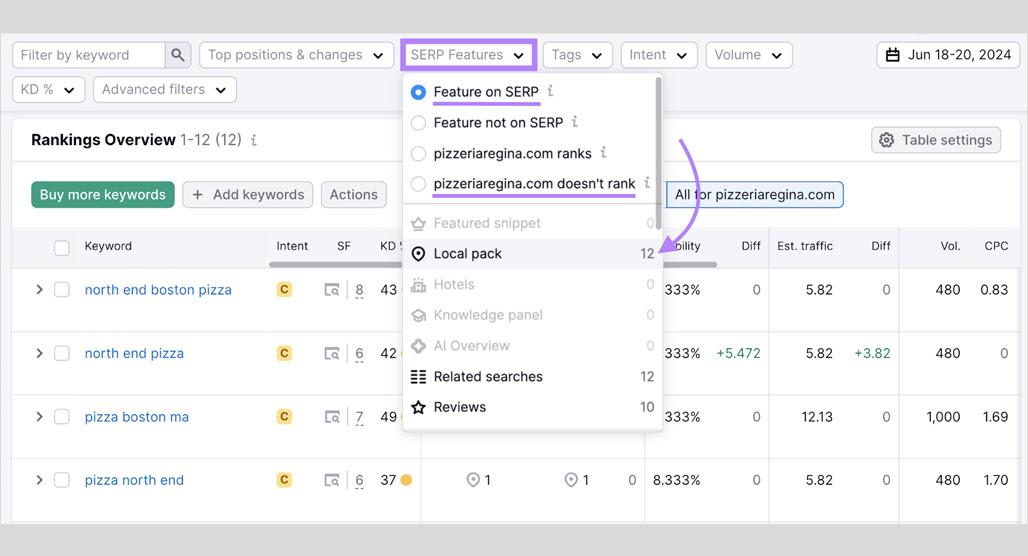The width and height of the screenshot is (1028, 556).
Task: Click intent C badge for pizza boston ma
Action: (284, 417)
